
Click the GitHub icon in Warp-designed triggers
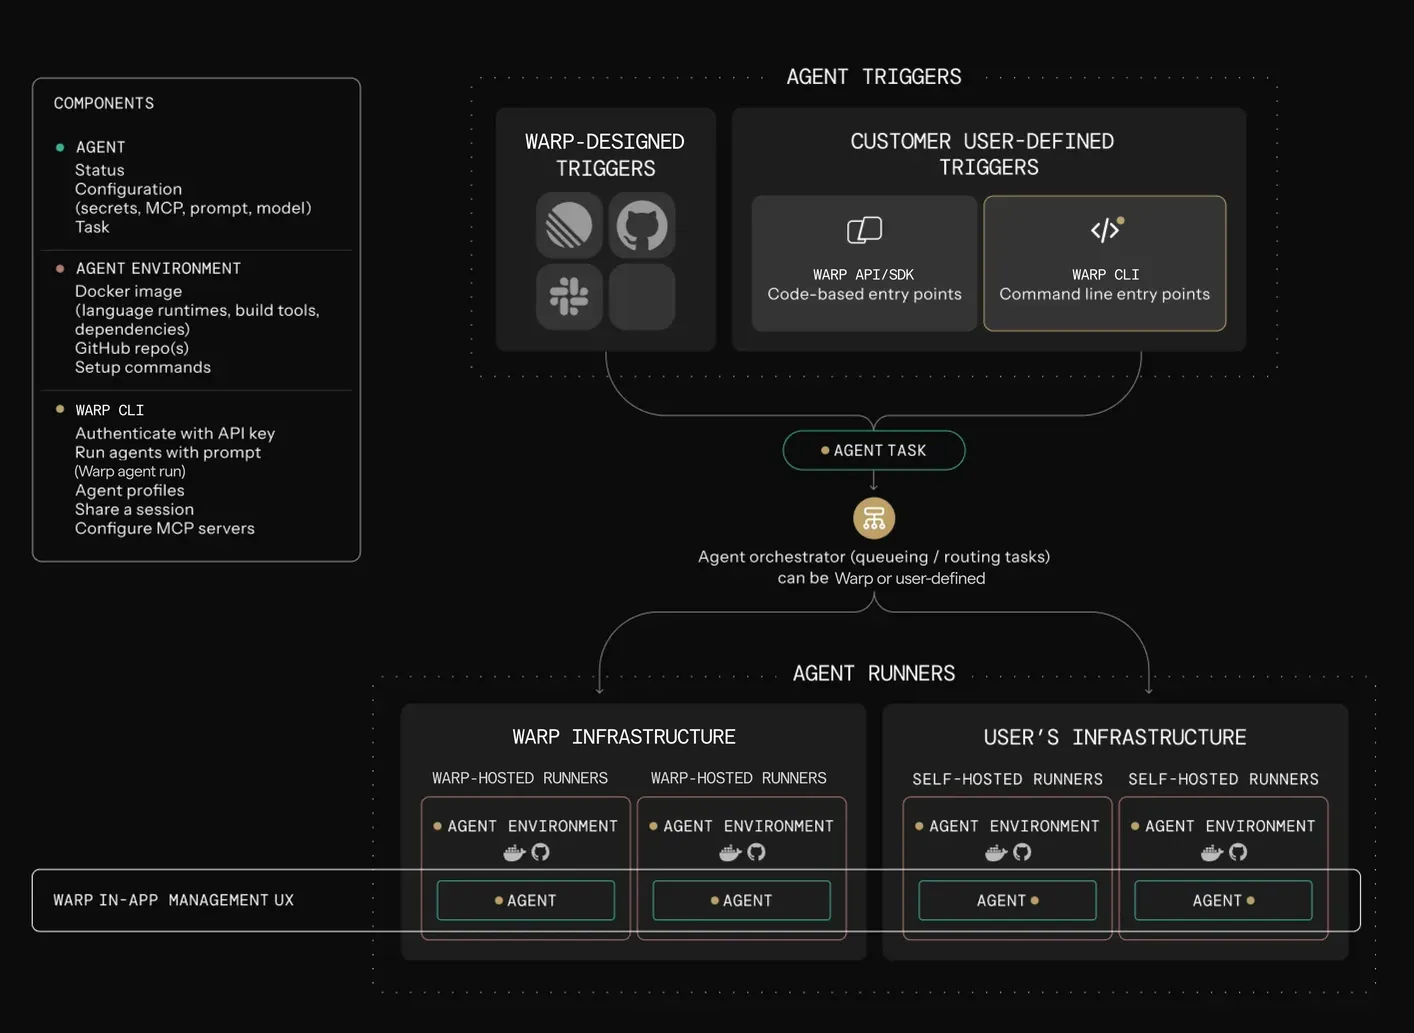click(x=642, y=226)
